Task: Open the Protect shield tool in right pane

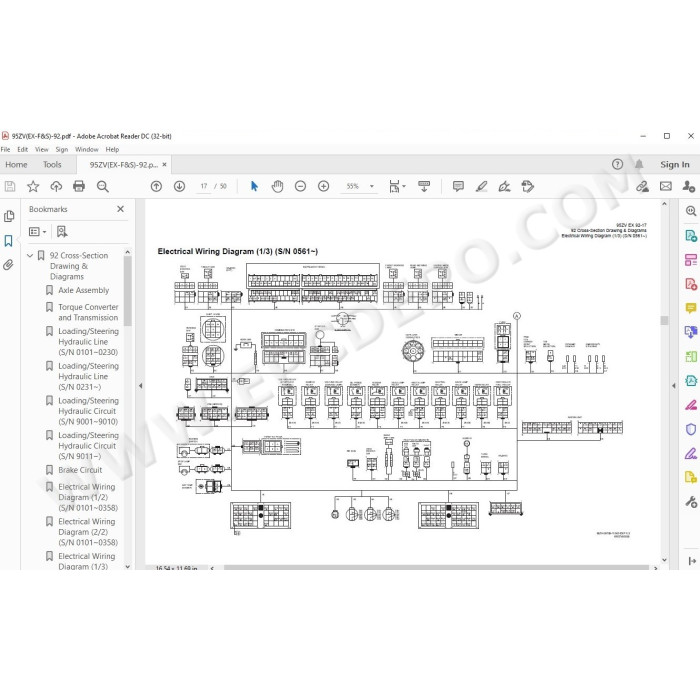Action: (691, 429)
